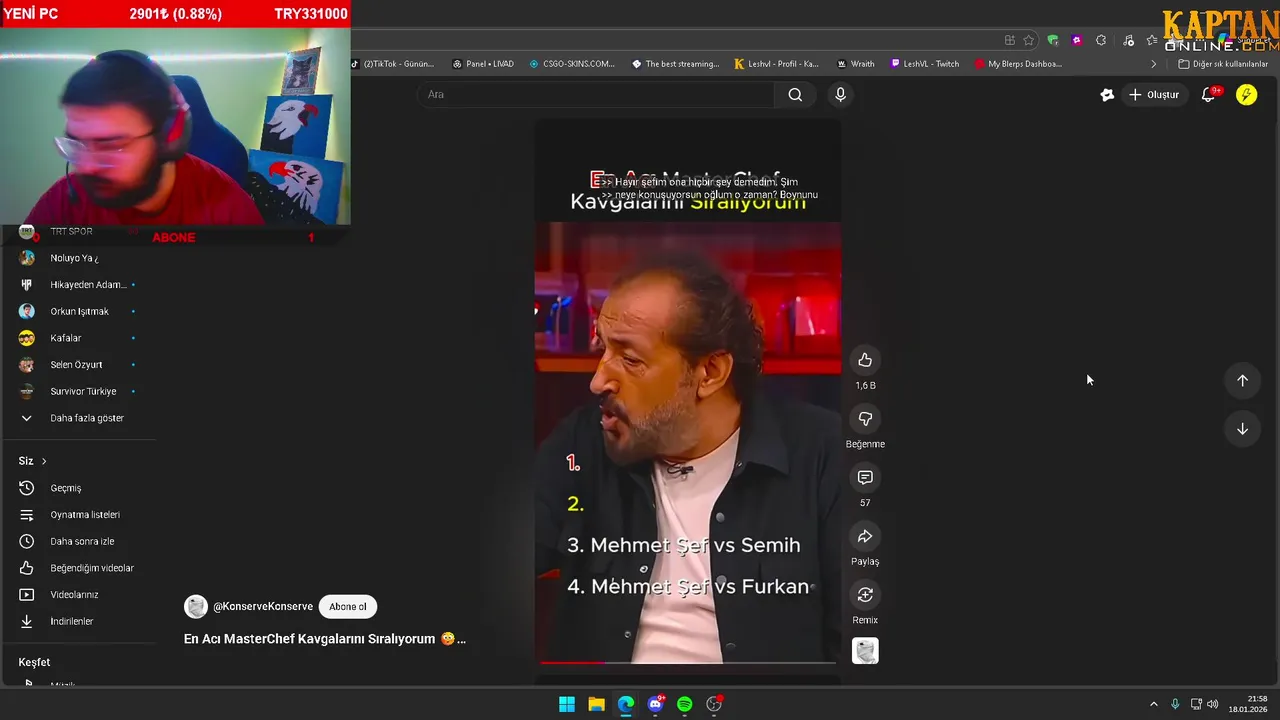Open Discord from taskbar
This screenshot has width=1280, height=720.
tap(655, 704)
